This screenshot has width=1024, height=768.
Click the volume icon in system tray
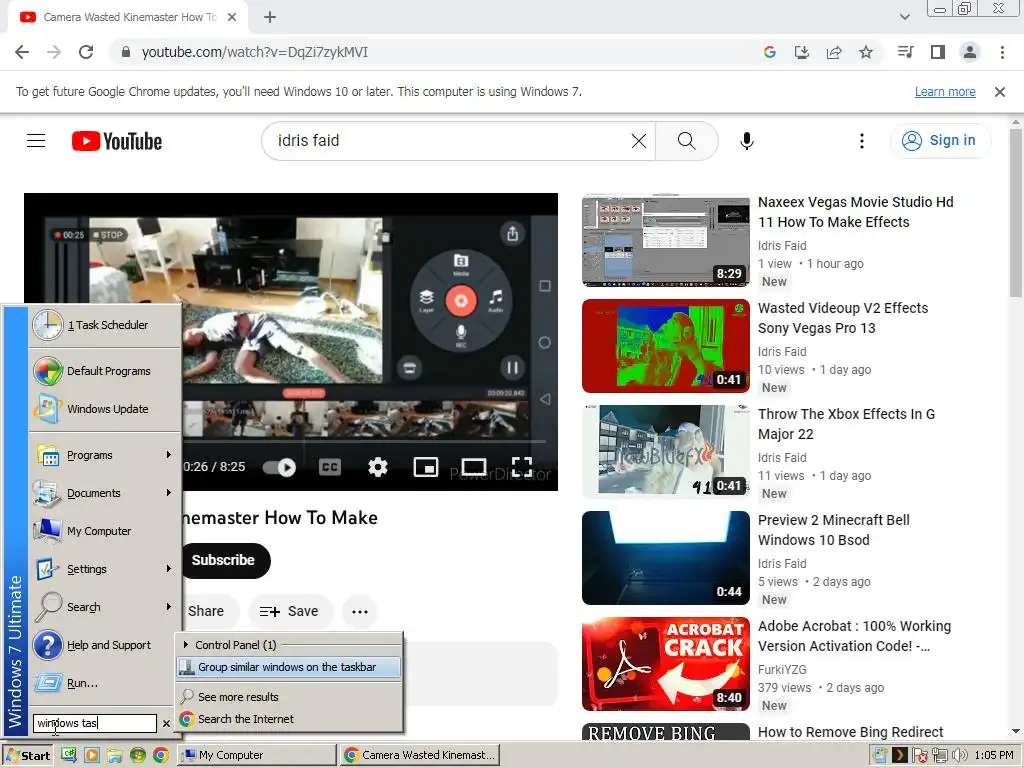click(x=959, y=755)
